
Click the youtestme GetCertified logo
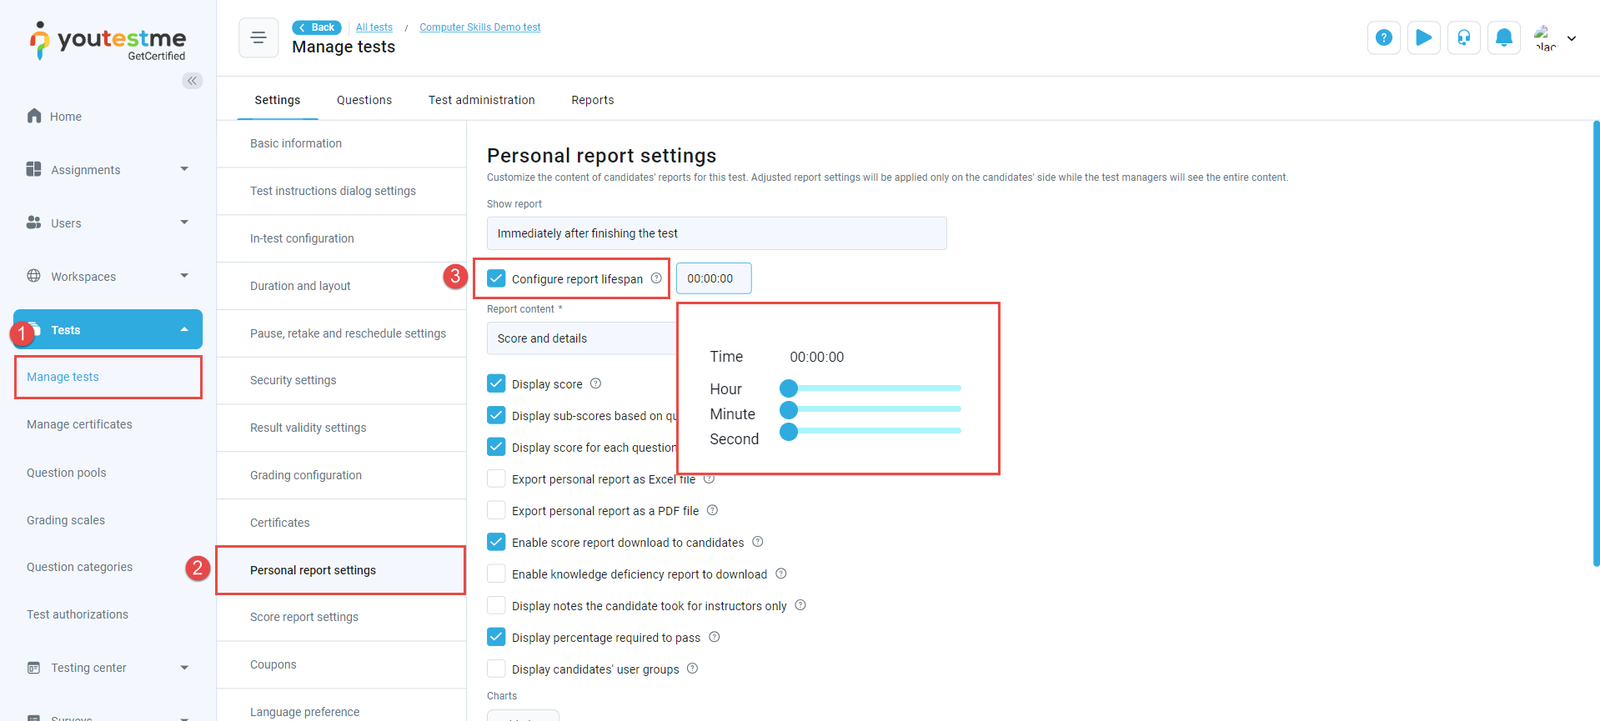108,41
